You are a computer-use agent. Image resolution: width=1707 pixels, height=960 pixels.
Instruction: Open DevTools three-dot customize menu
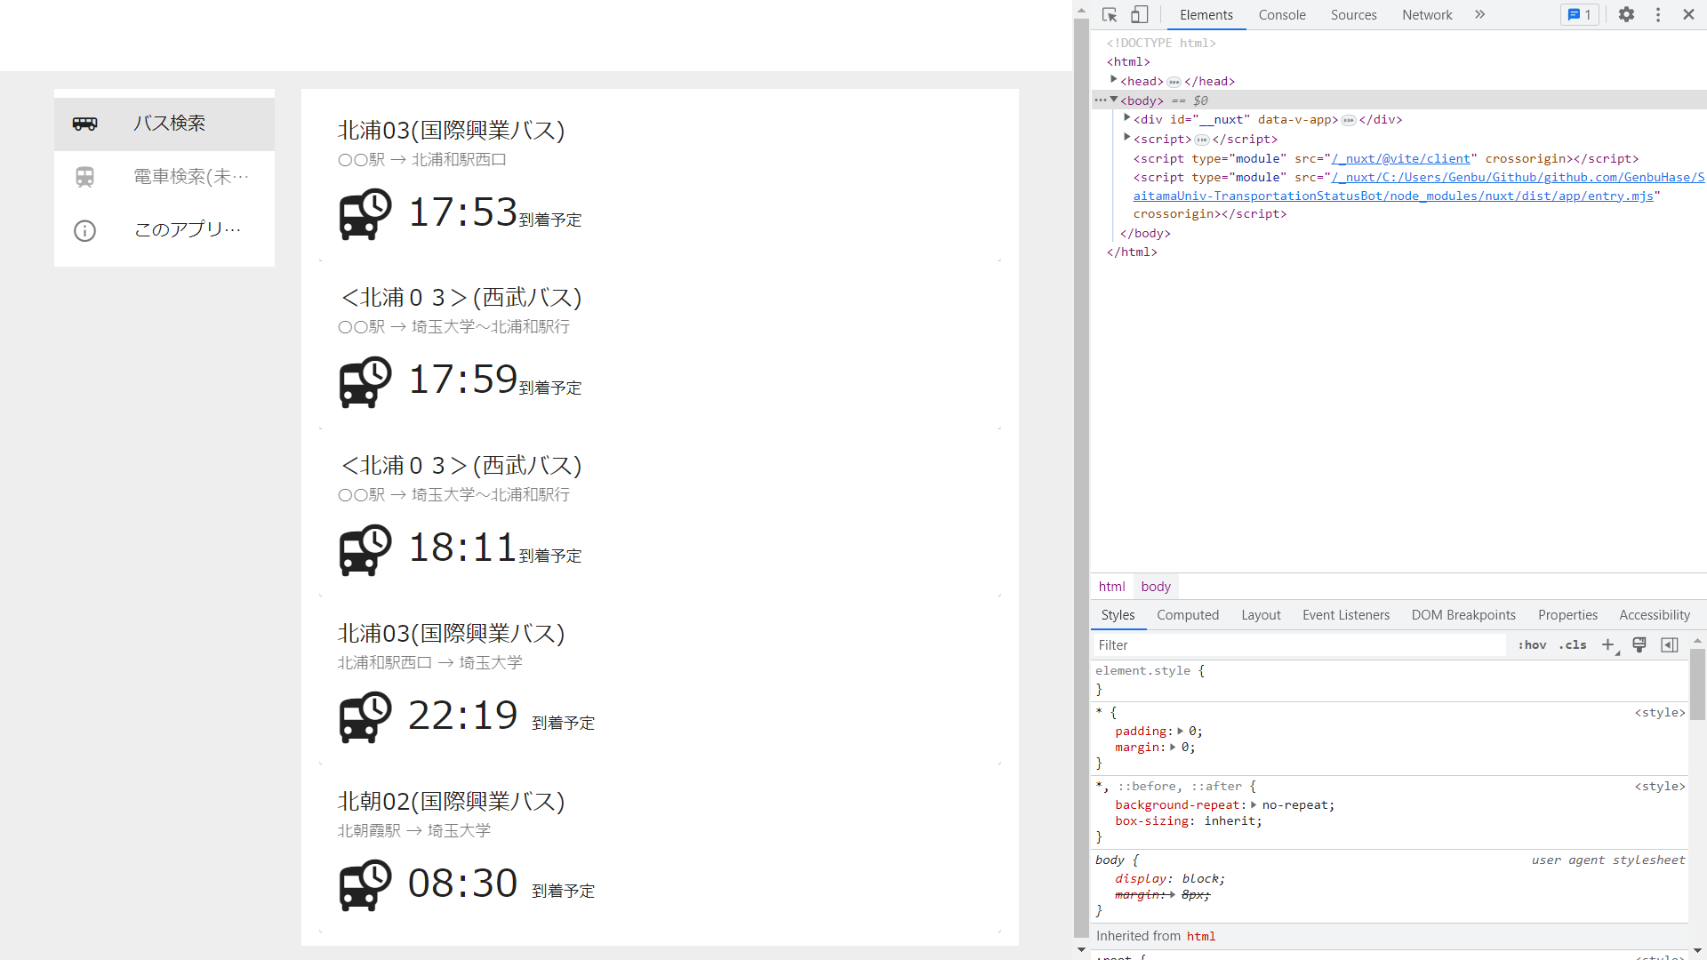1657,15
